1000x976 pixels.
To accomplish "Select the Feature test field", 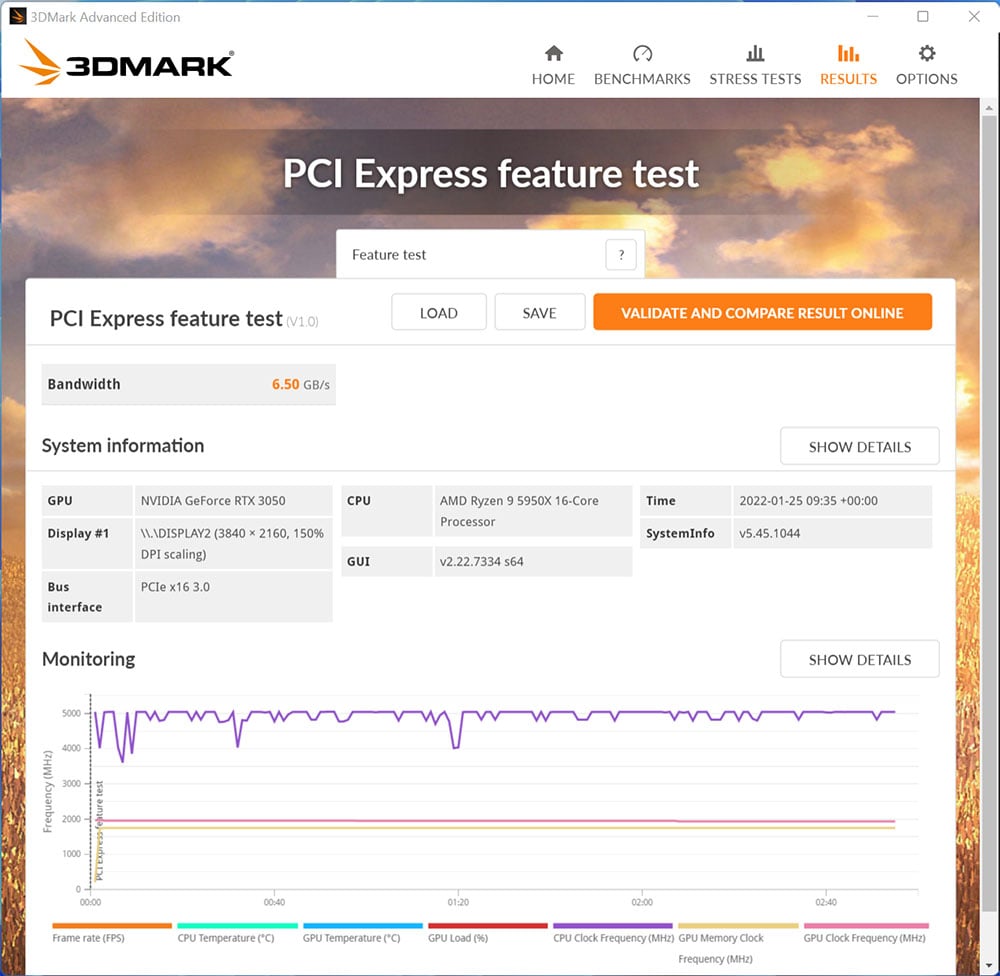I will click(490, 255).
